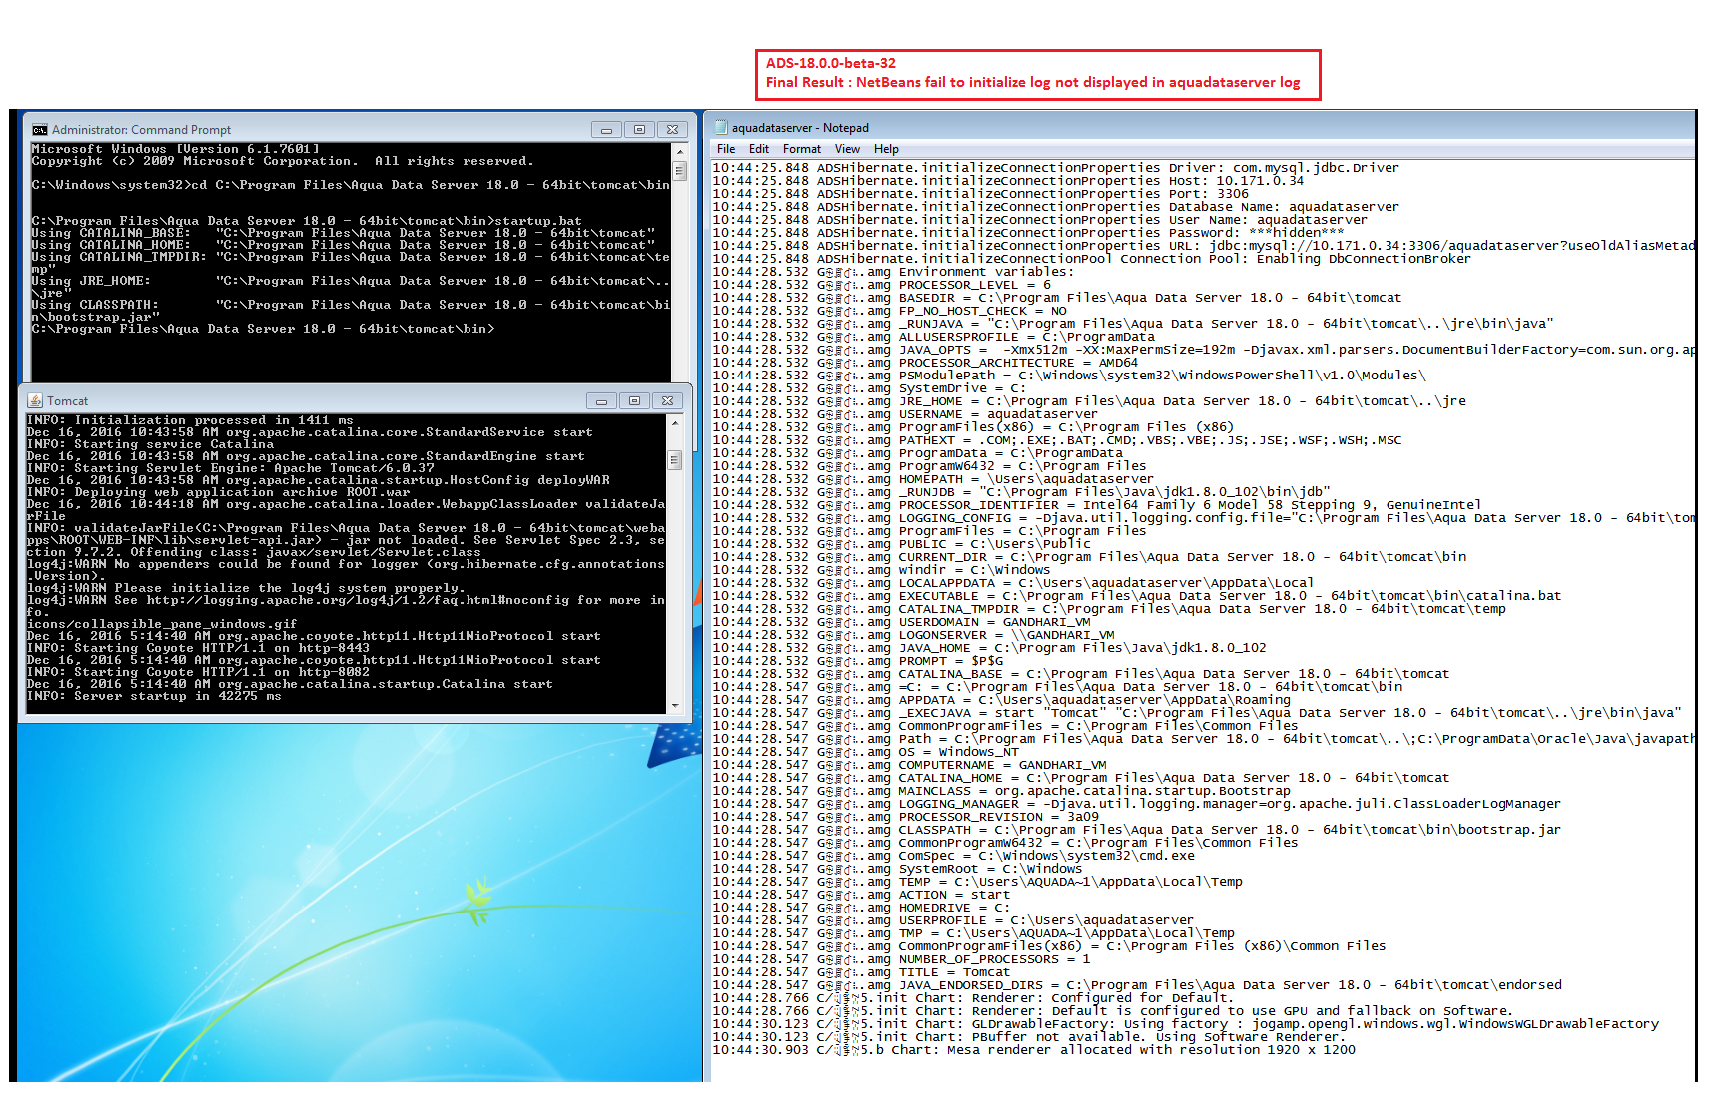Click the Command Prompt title bar icon
This screenshot has width=1732, height=1116.
click(40, 130)
